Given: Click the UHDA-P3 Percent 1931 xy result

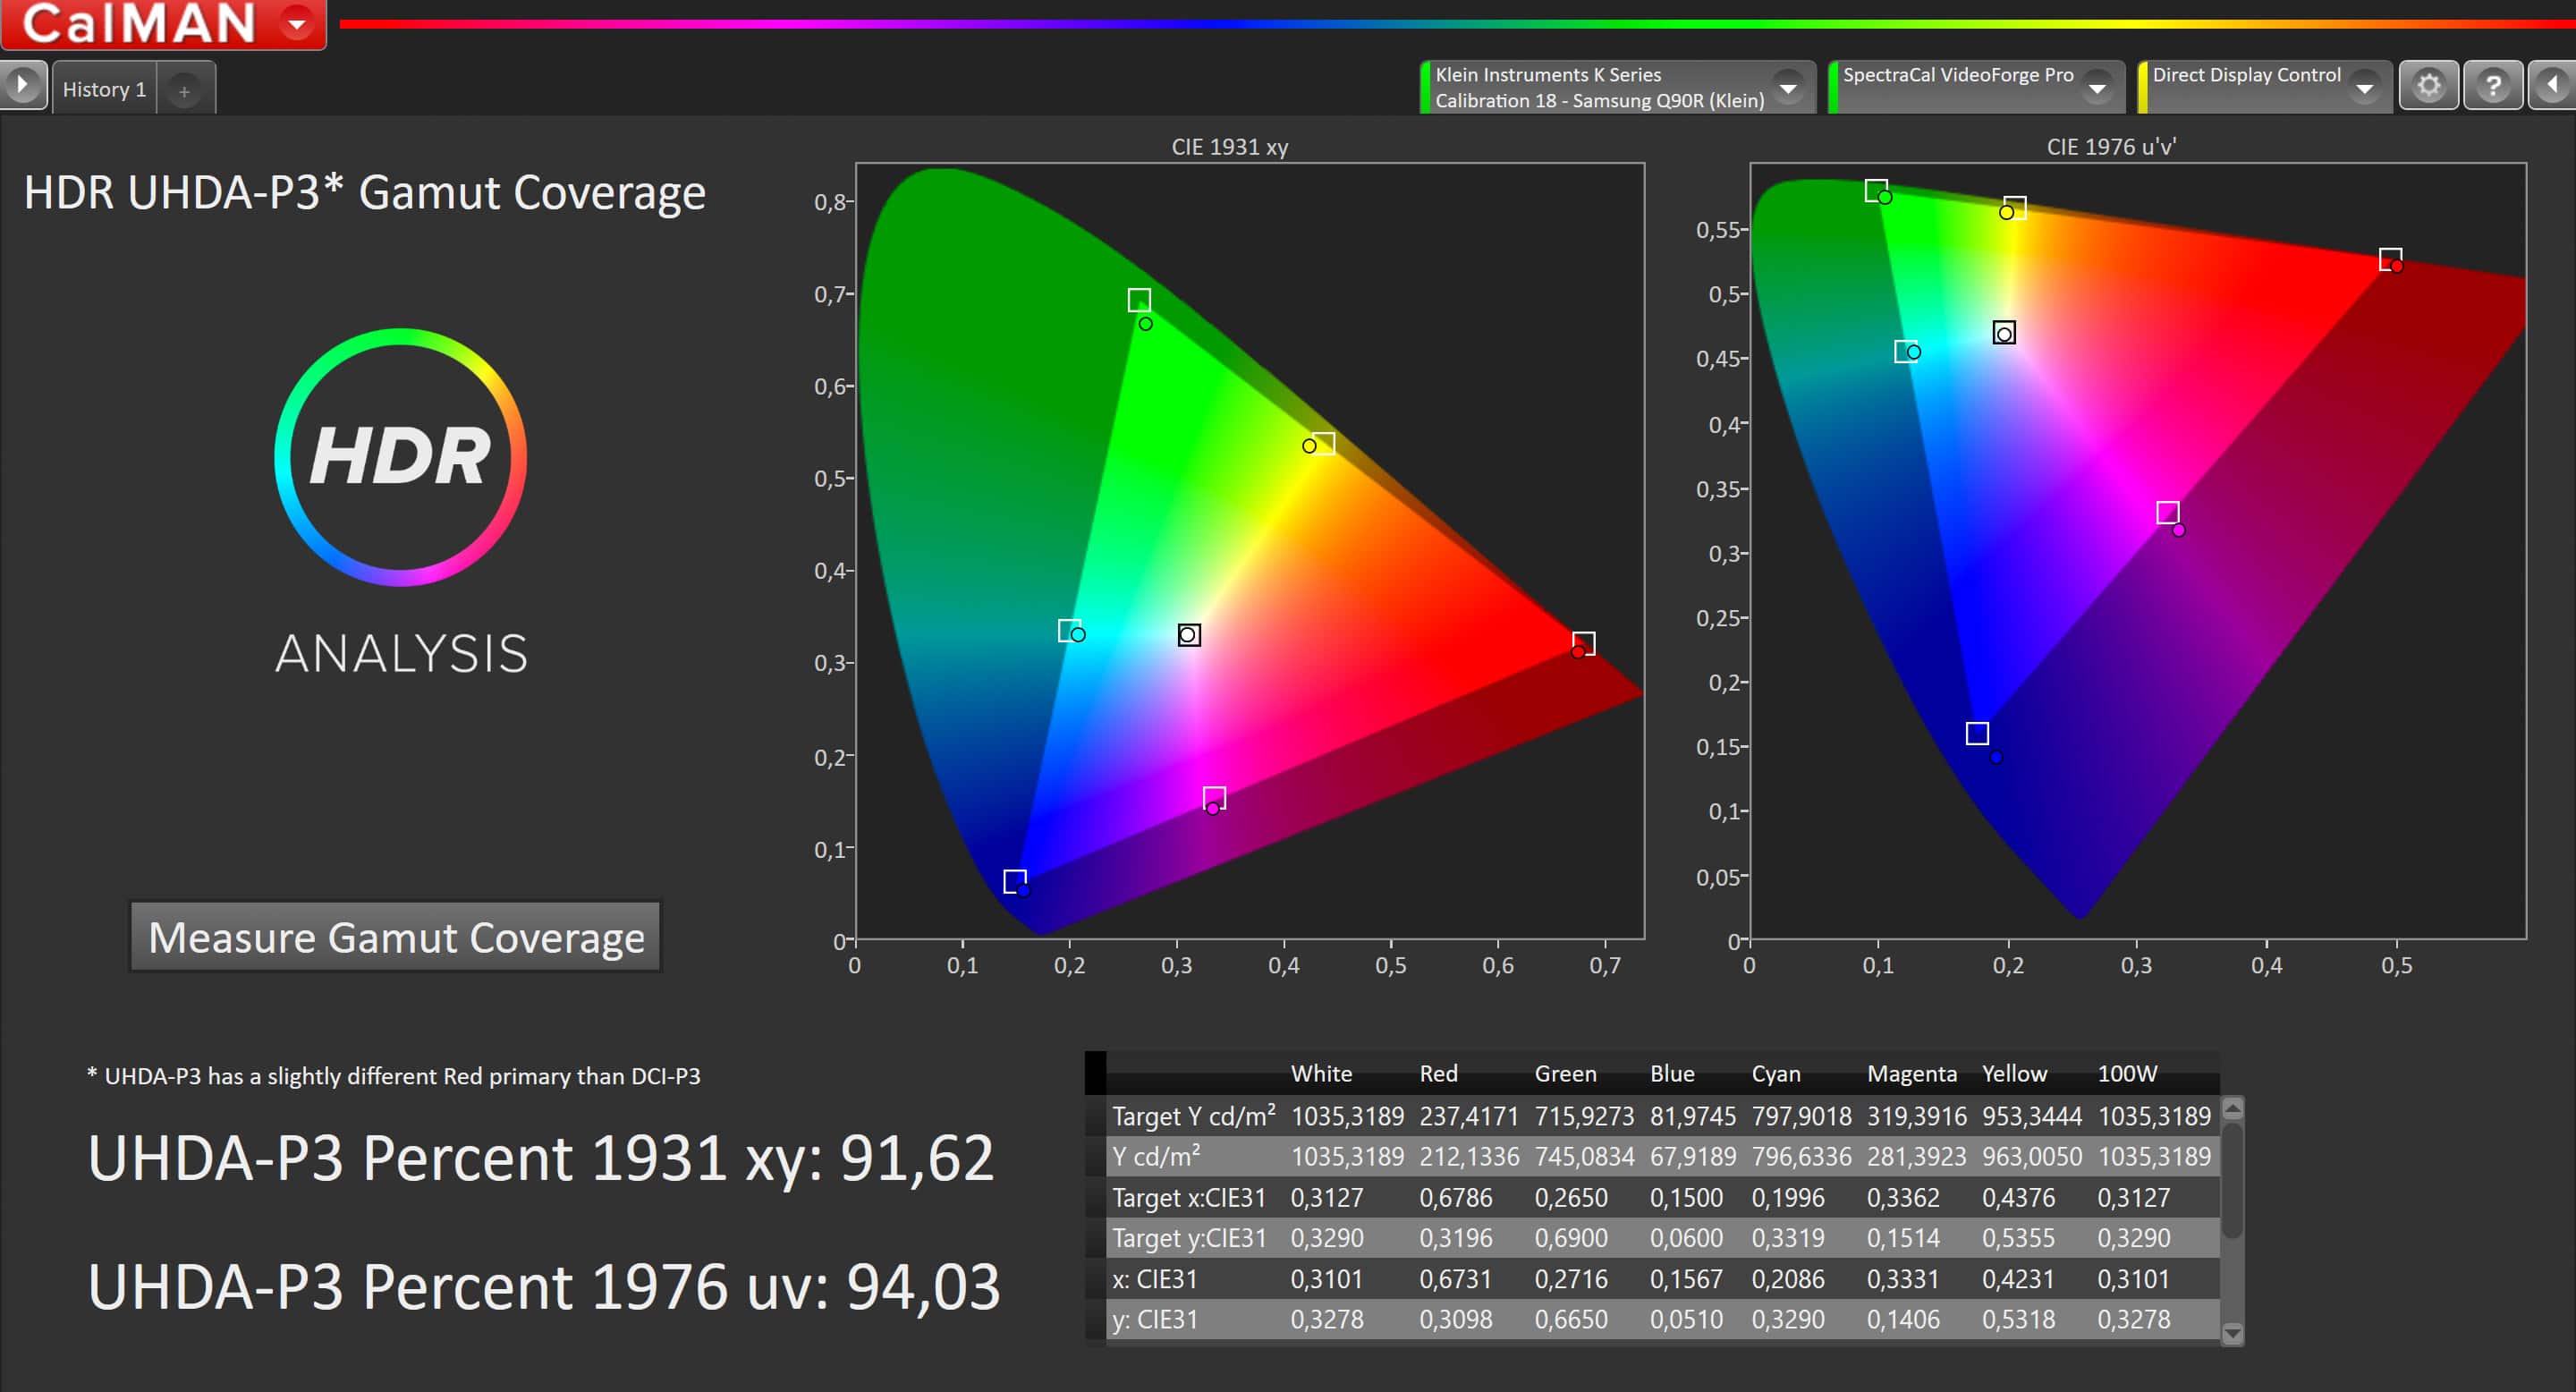Looking at the screenshot, I should (x=540, y=1158).
